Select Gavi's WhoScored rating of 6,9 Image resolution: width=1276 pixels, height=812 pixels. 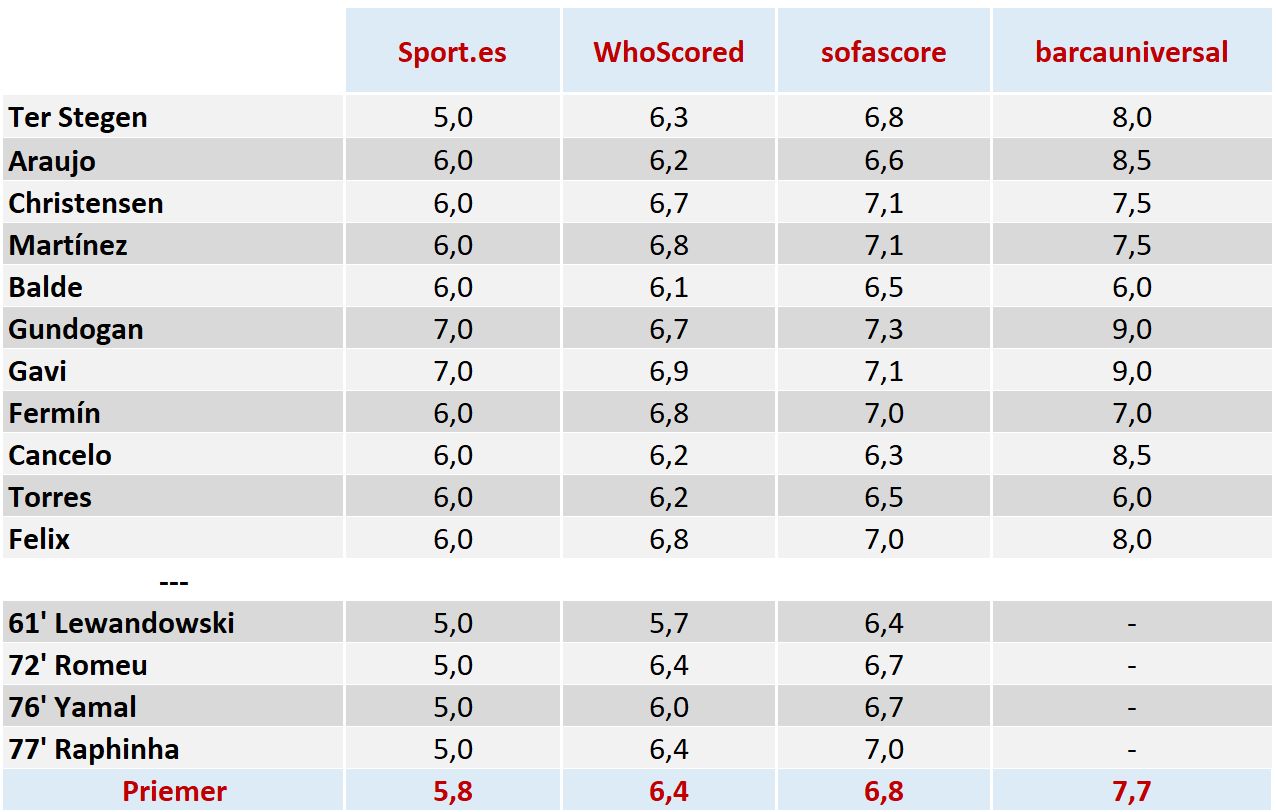[668, 371]
